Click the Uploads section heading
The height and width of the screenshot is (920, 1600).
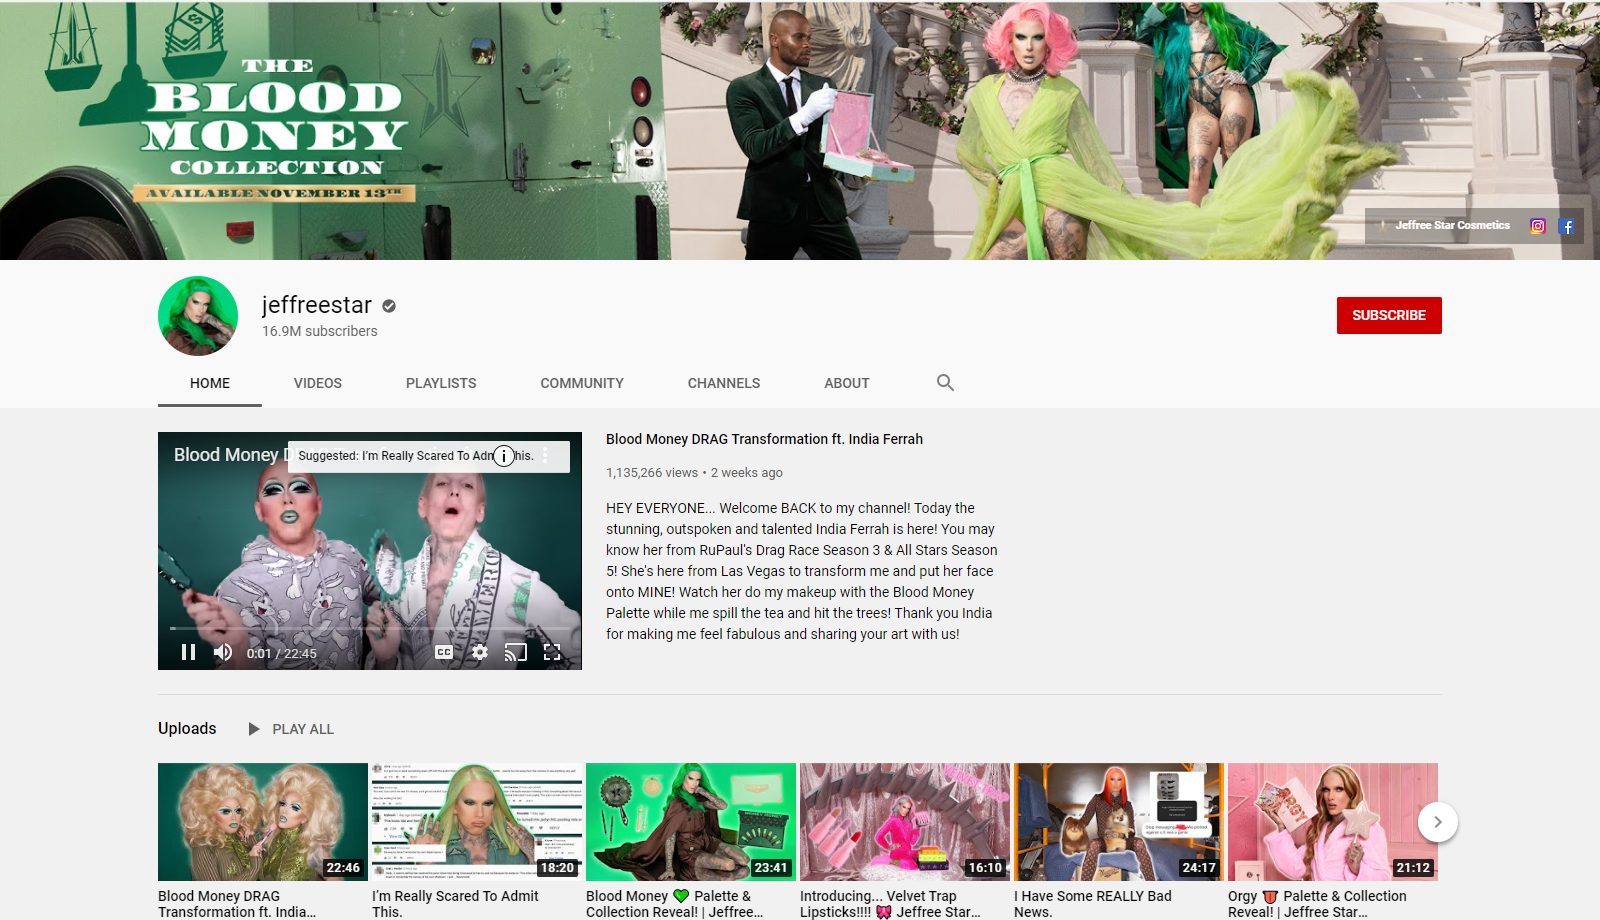click(x=187, y=728)
